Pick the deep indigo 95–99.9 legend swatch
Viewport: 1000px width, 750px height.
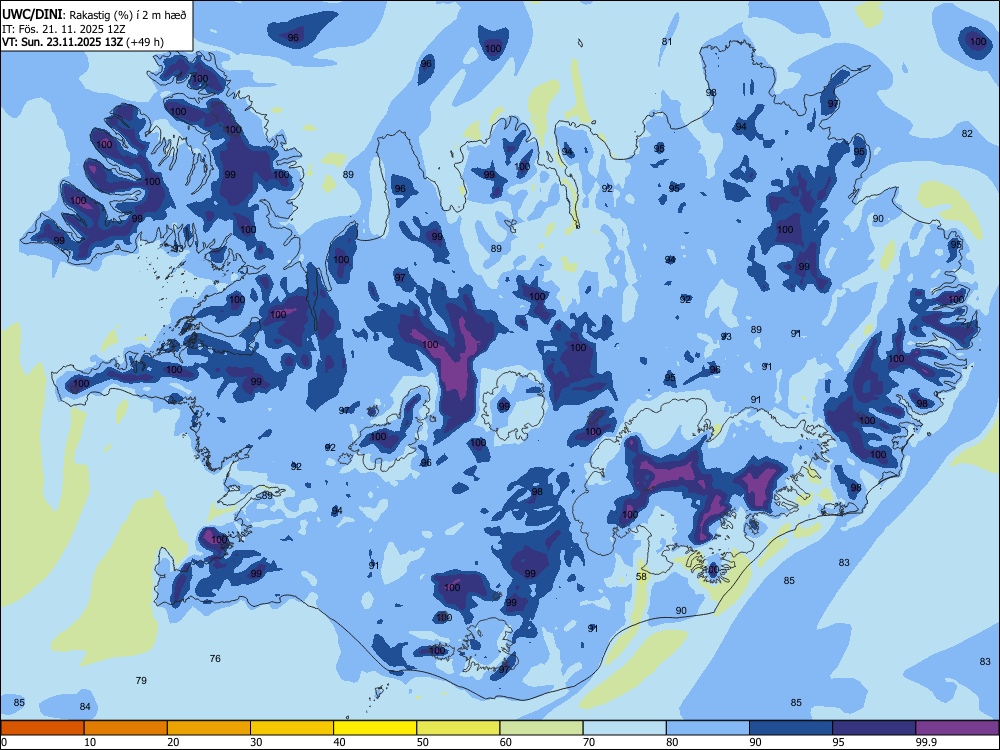[874, 728]
